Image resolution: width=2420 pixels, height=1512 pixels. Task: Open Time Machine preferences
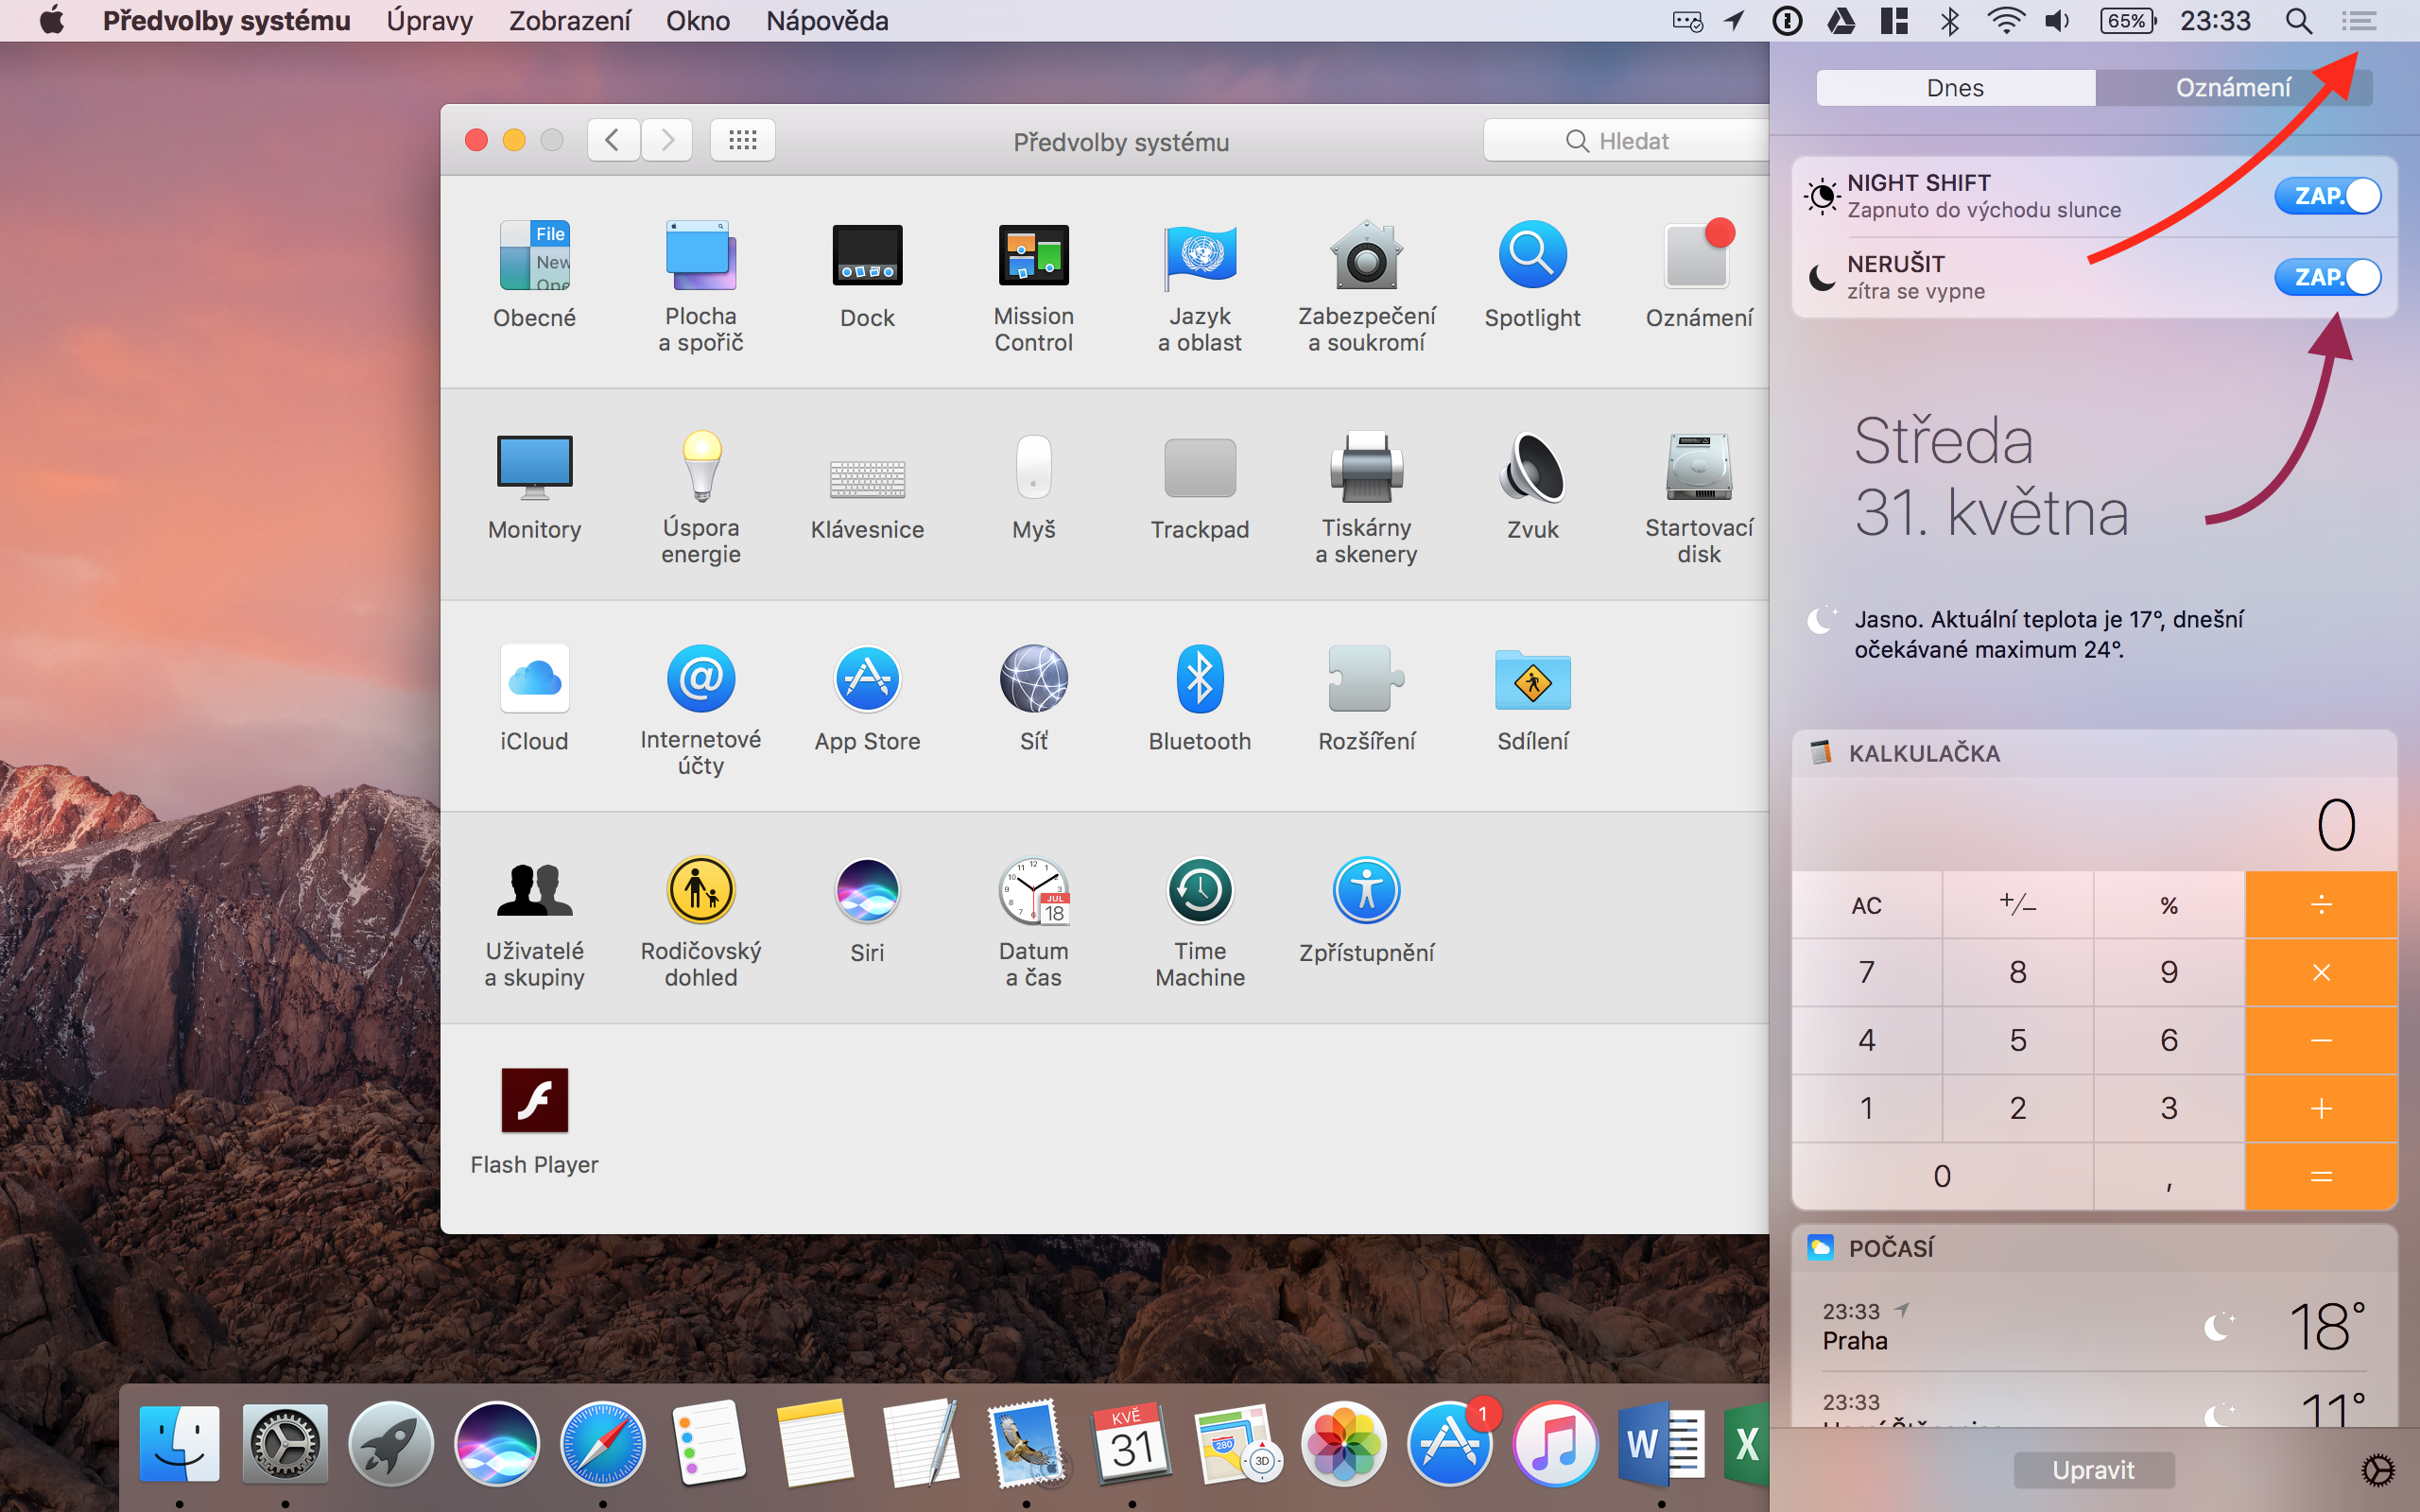coord(1199,891)
